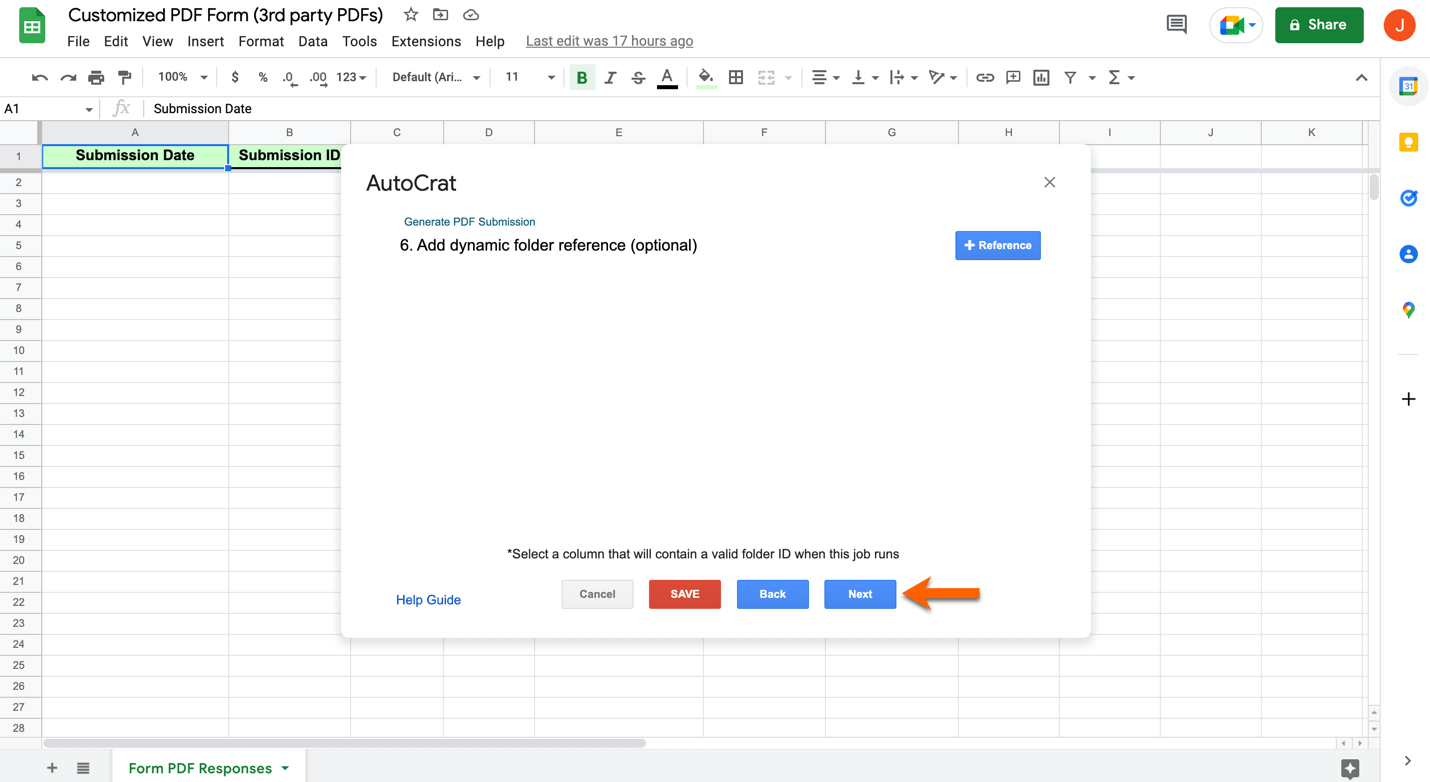
Task: Select the paint format tool
Action: tap(125, 77)
